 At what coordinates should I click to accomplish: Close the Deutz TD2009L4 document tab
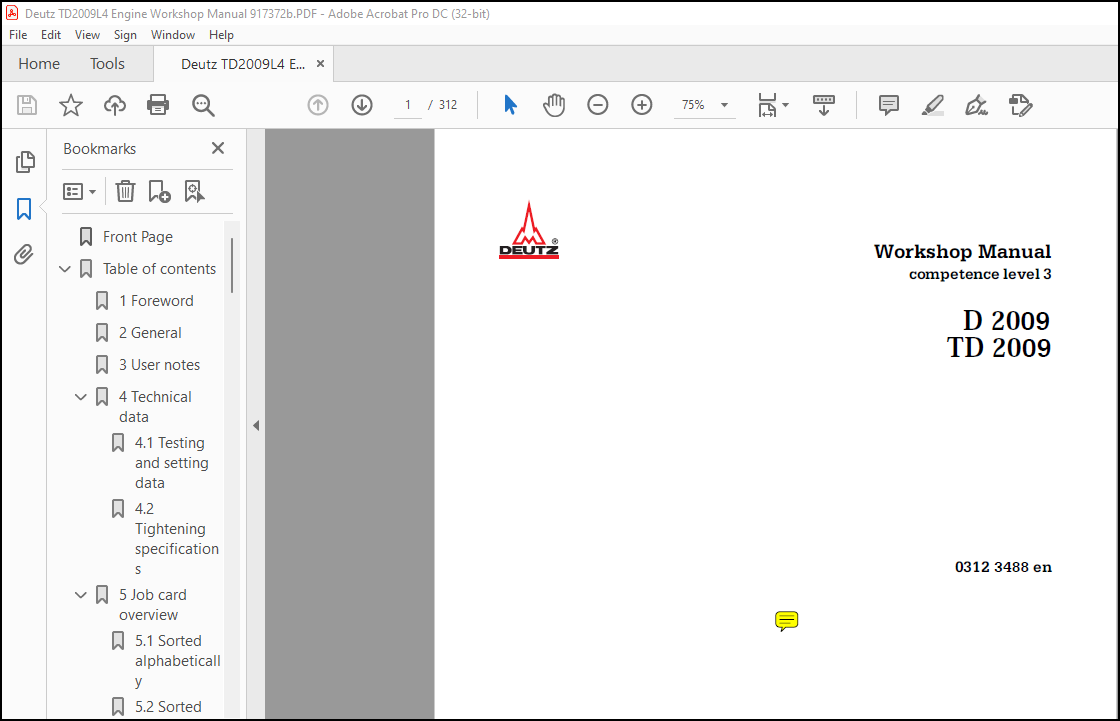pos(321,64)
